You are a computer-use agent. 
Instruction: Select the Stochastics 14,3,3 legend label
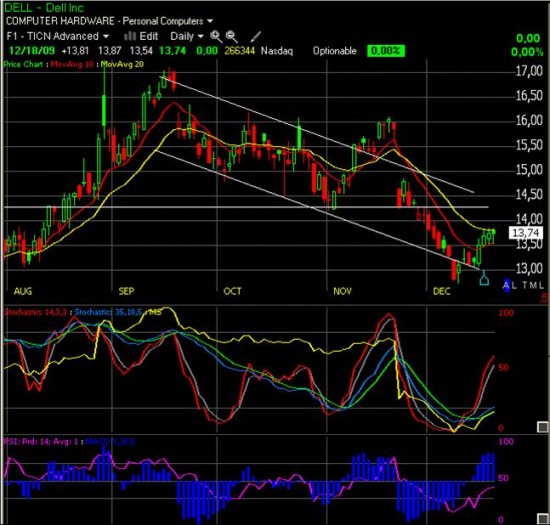coord(35,312)
